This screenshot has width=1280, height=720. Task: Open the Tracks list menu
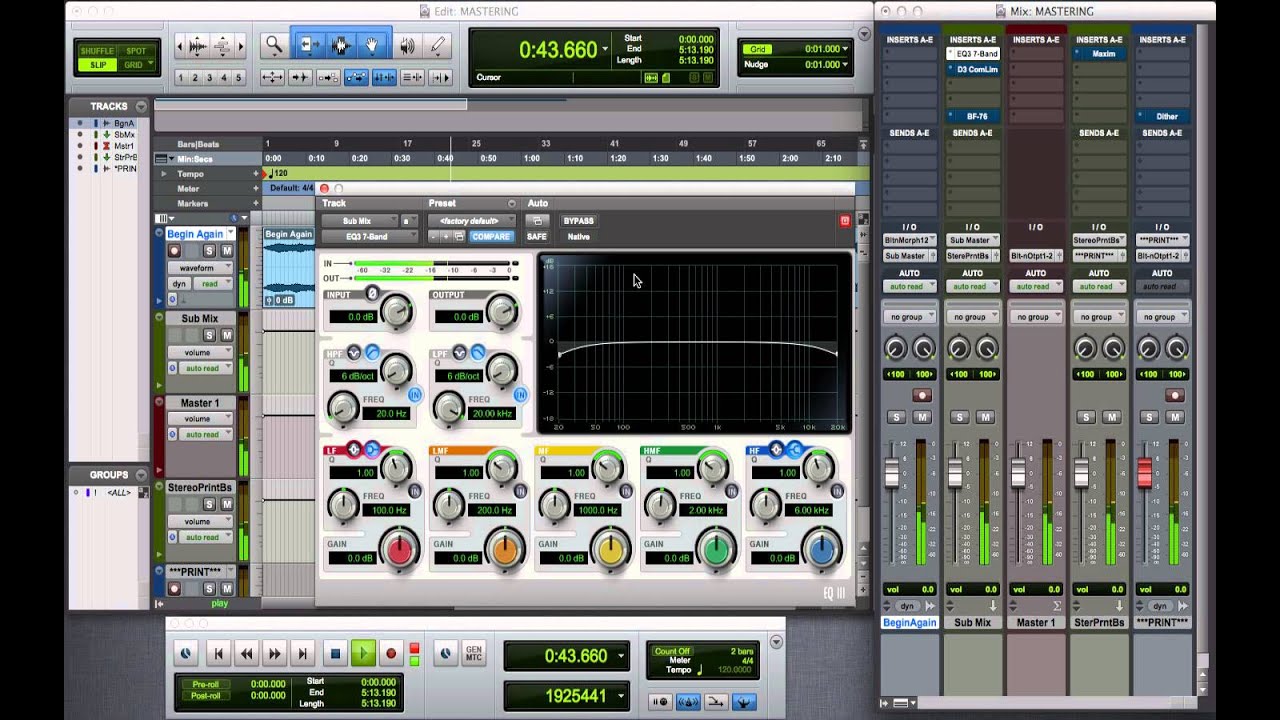point(141,106)
